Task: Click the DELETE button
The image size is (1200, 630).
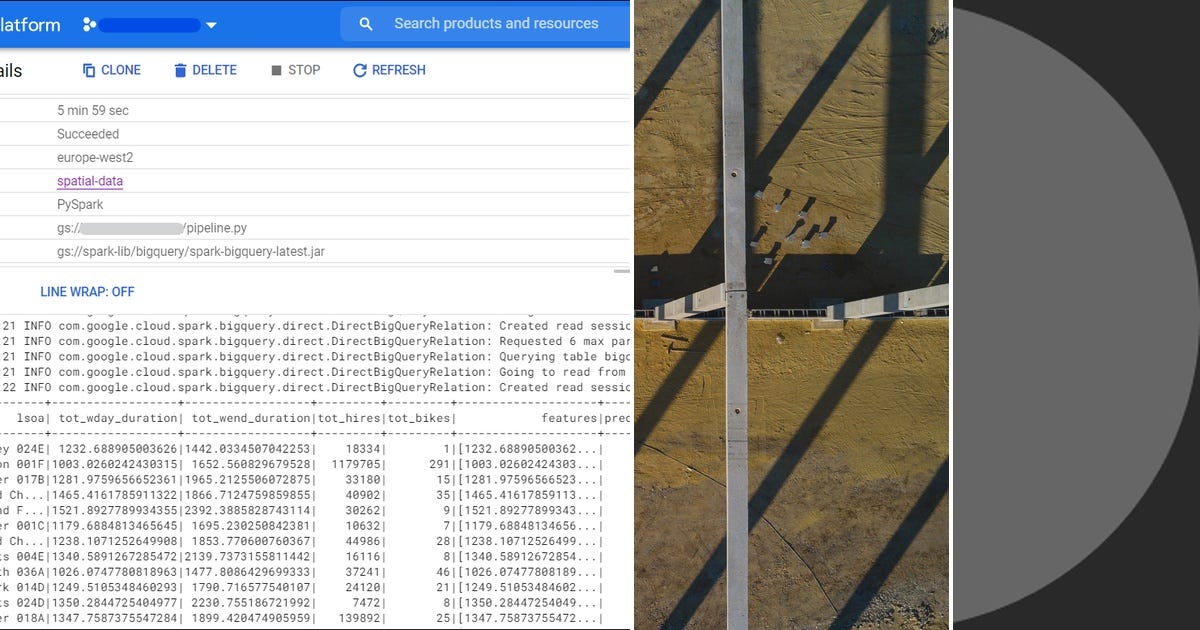Action: [205, 70]
